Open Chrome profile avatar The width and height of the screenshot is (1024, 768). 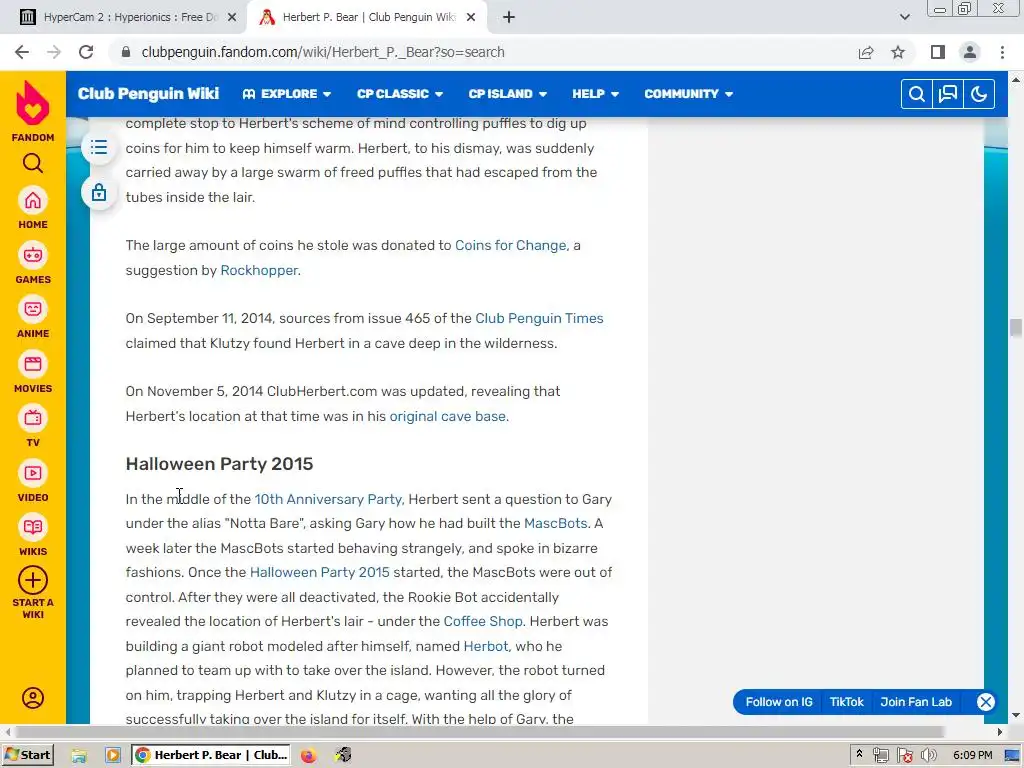pos(970,52)
